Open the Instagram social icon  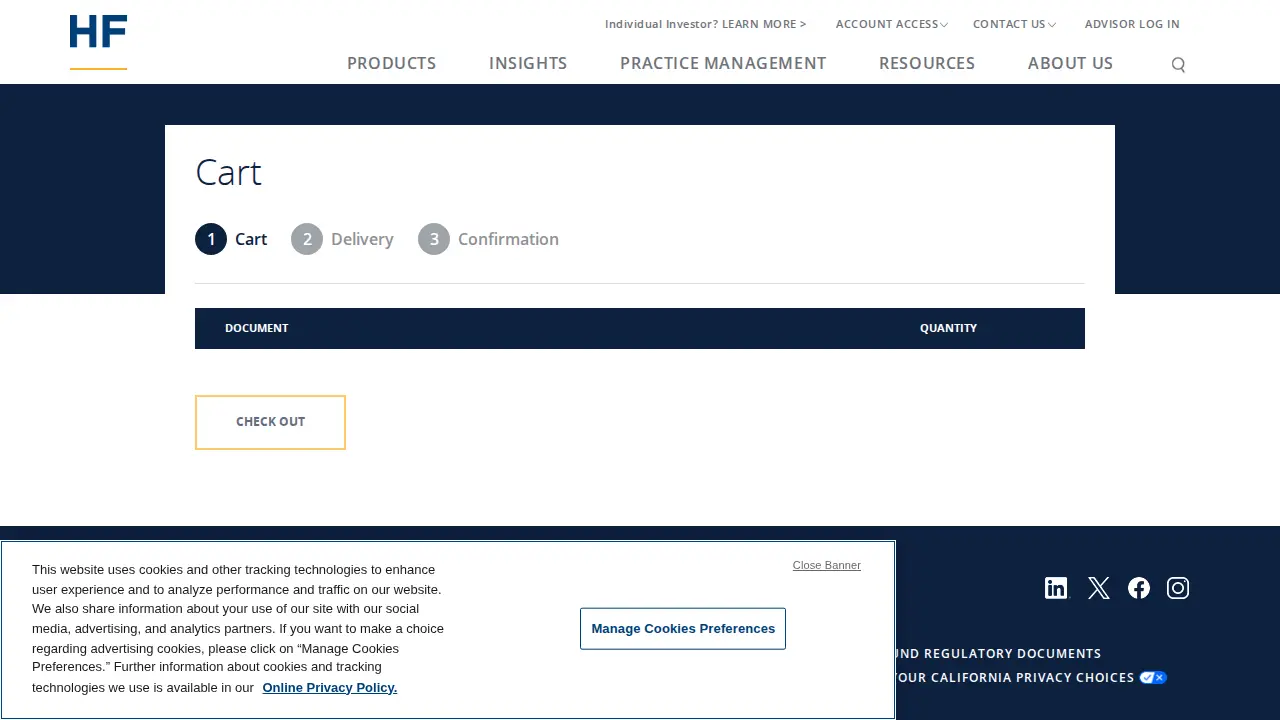tap(1178, 588)
